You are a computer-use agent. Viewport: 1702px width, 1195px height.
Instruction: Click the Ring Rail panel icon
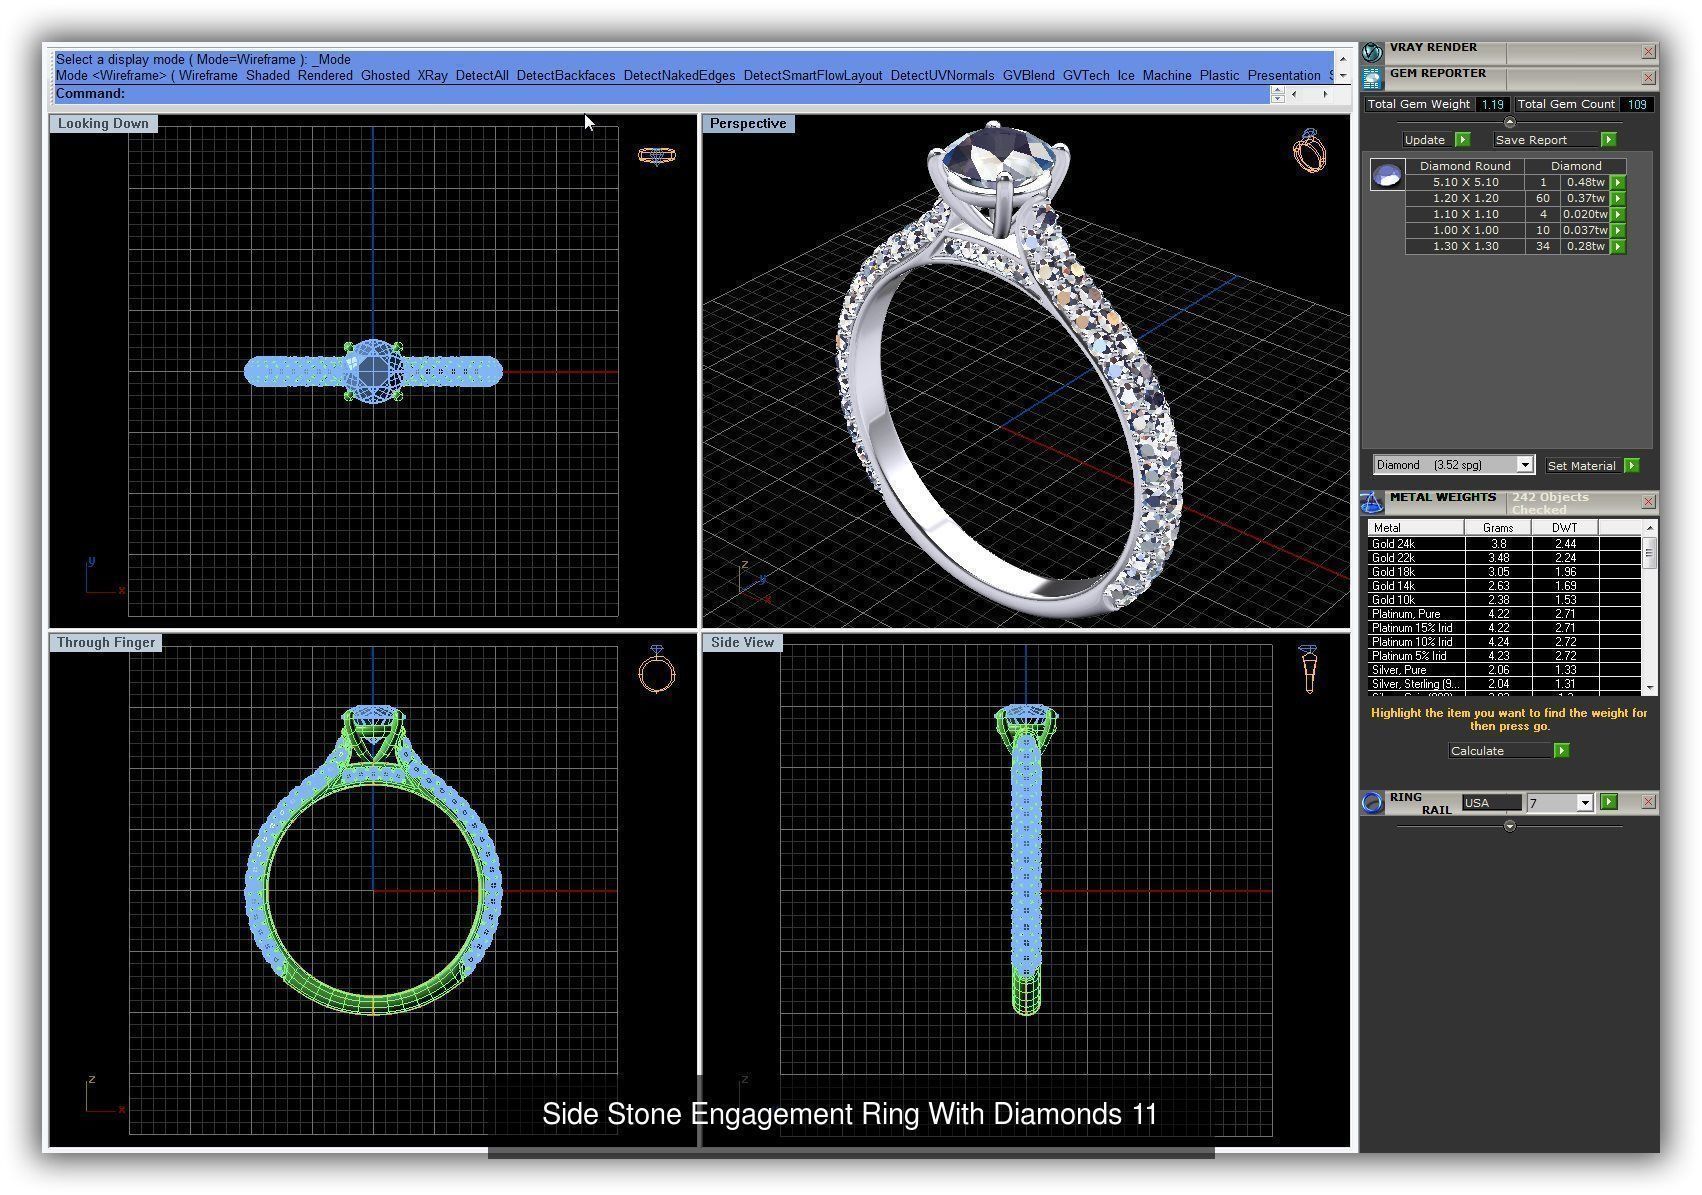coord(1372,802)
